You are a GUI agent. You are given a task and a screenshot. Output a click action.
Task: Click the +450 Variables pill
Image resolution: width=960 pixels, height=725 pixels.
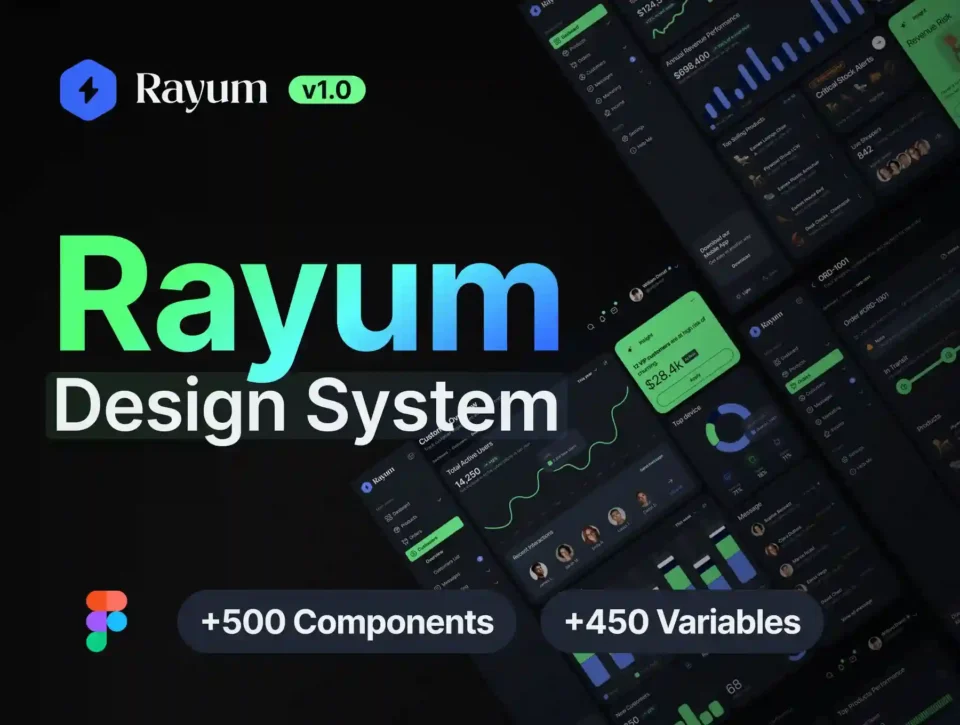(682, 622)
